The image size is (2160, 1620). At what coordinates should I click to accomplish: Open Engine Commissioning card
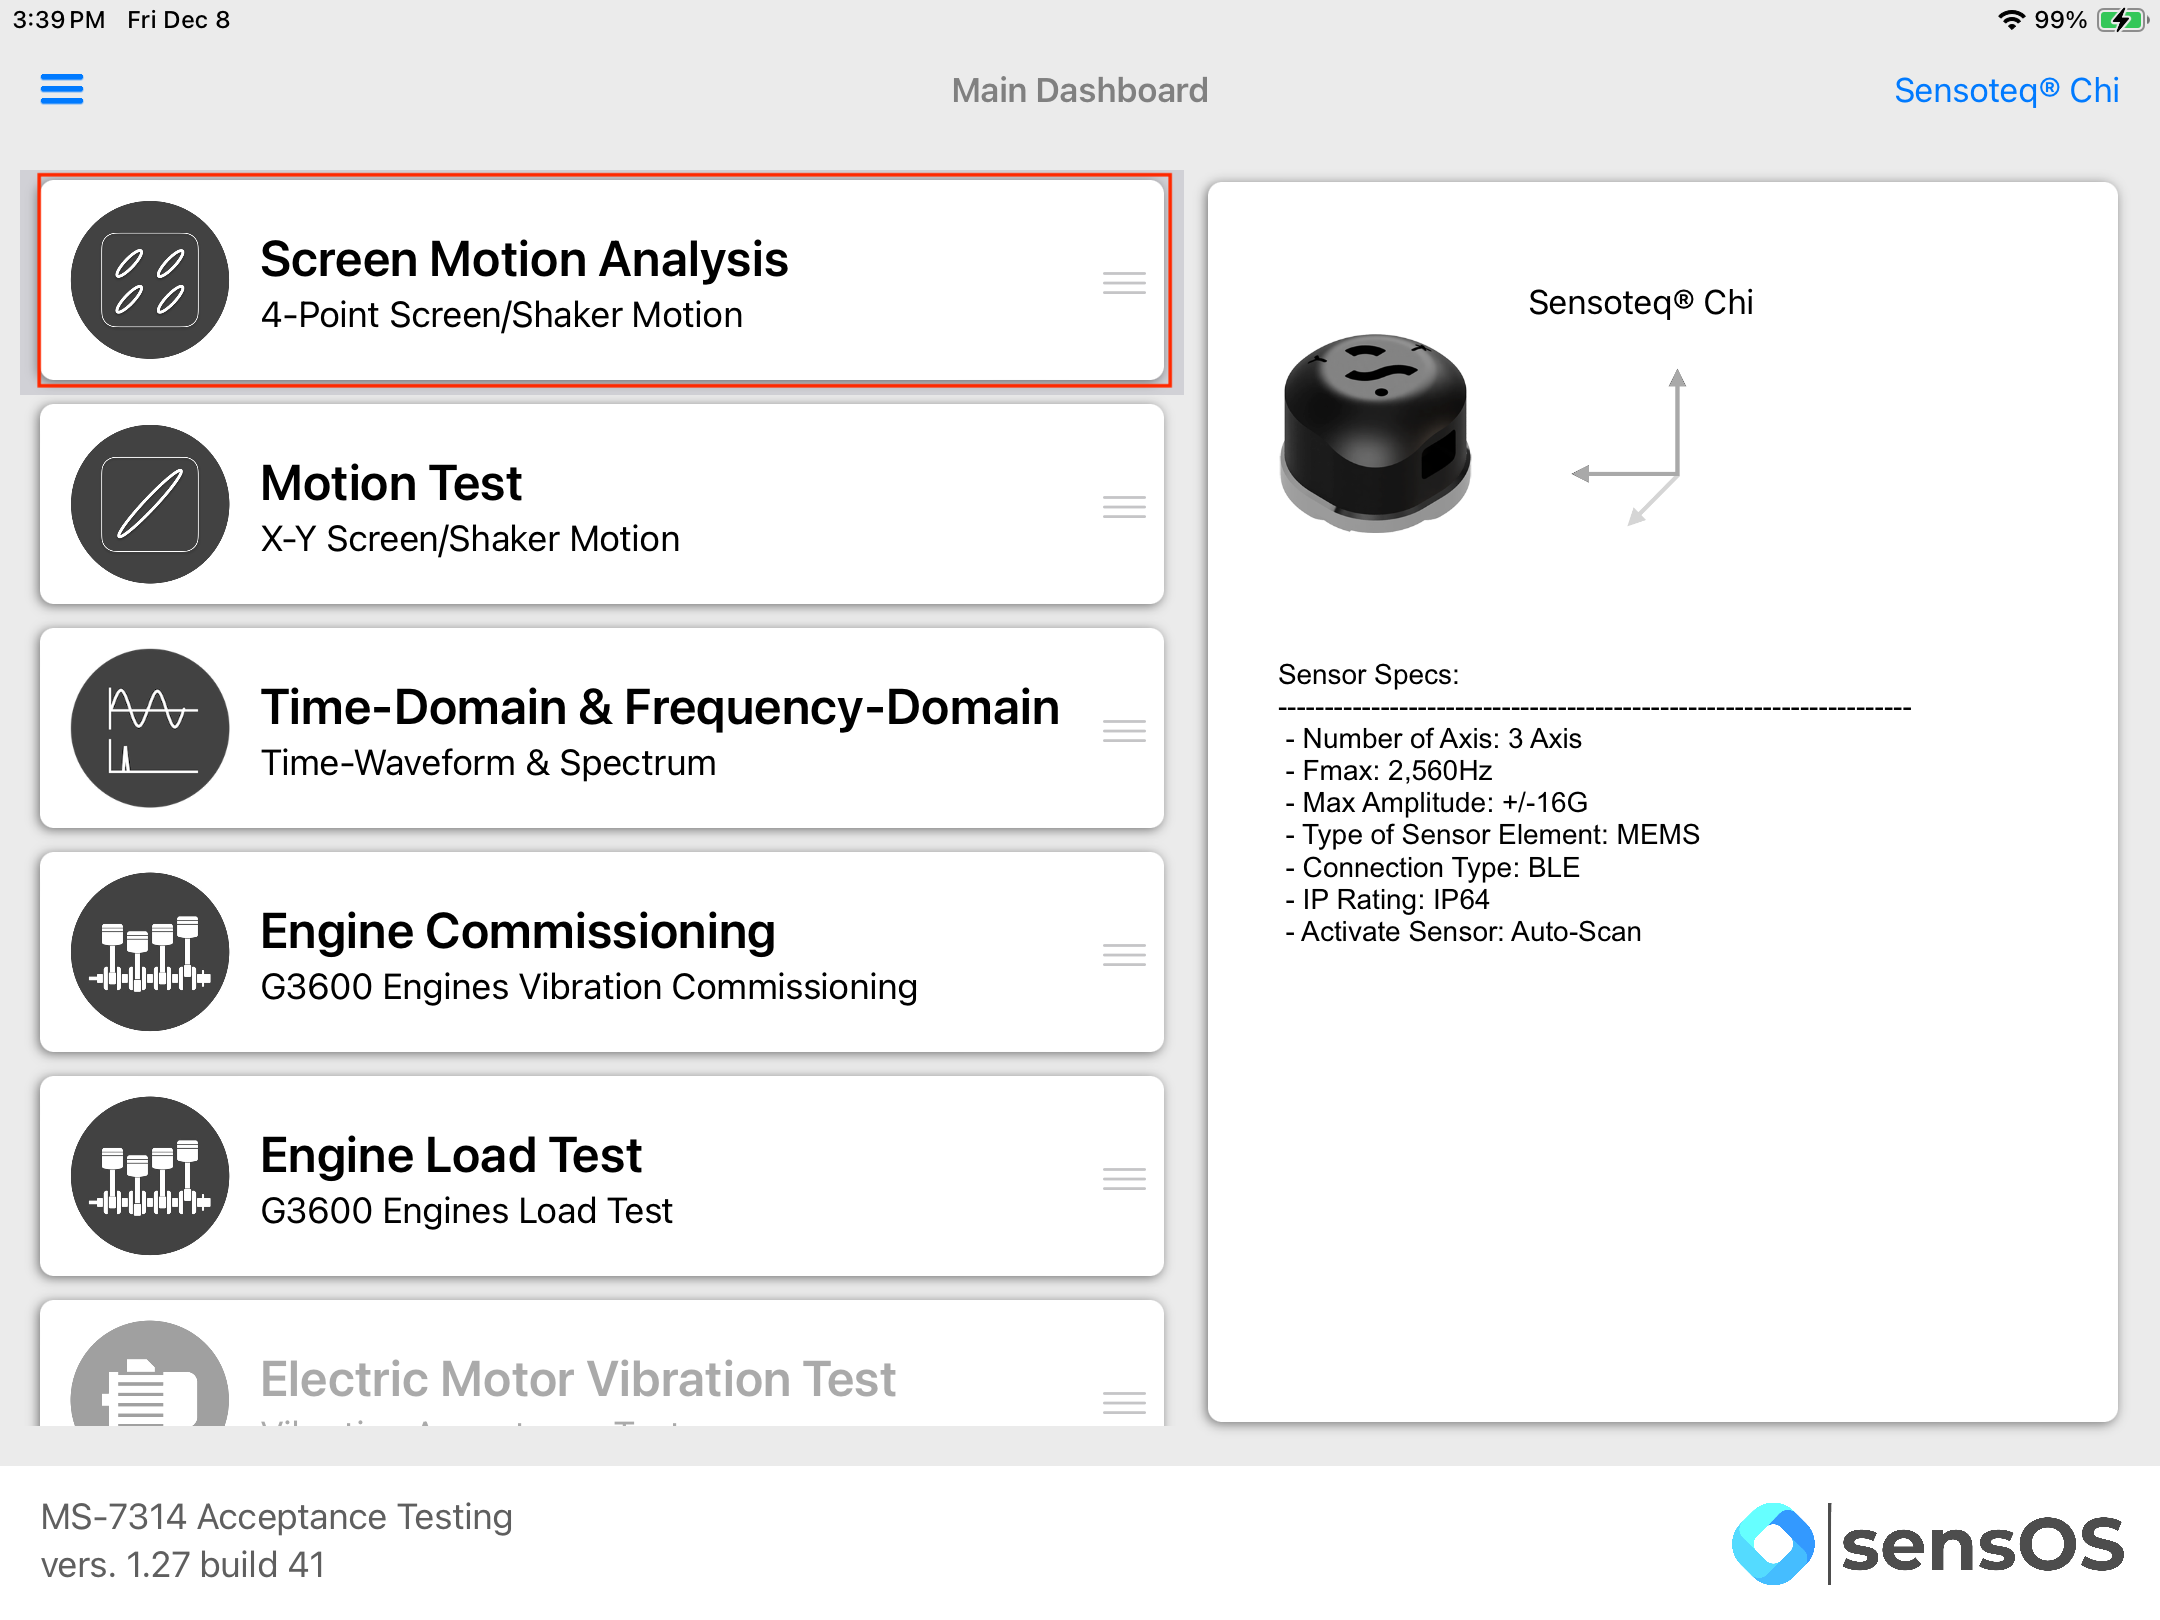[602, 952]
